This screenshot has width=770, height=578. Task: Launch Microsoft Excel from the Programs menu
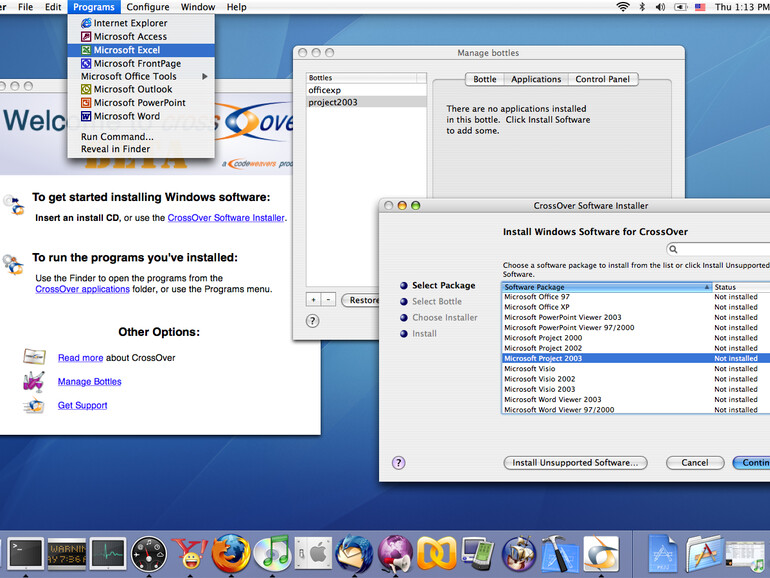click(x=126, y=50)
